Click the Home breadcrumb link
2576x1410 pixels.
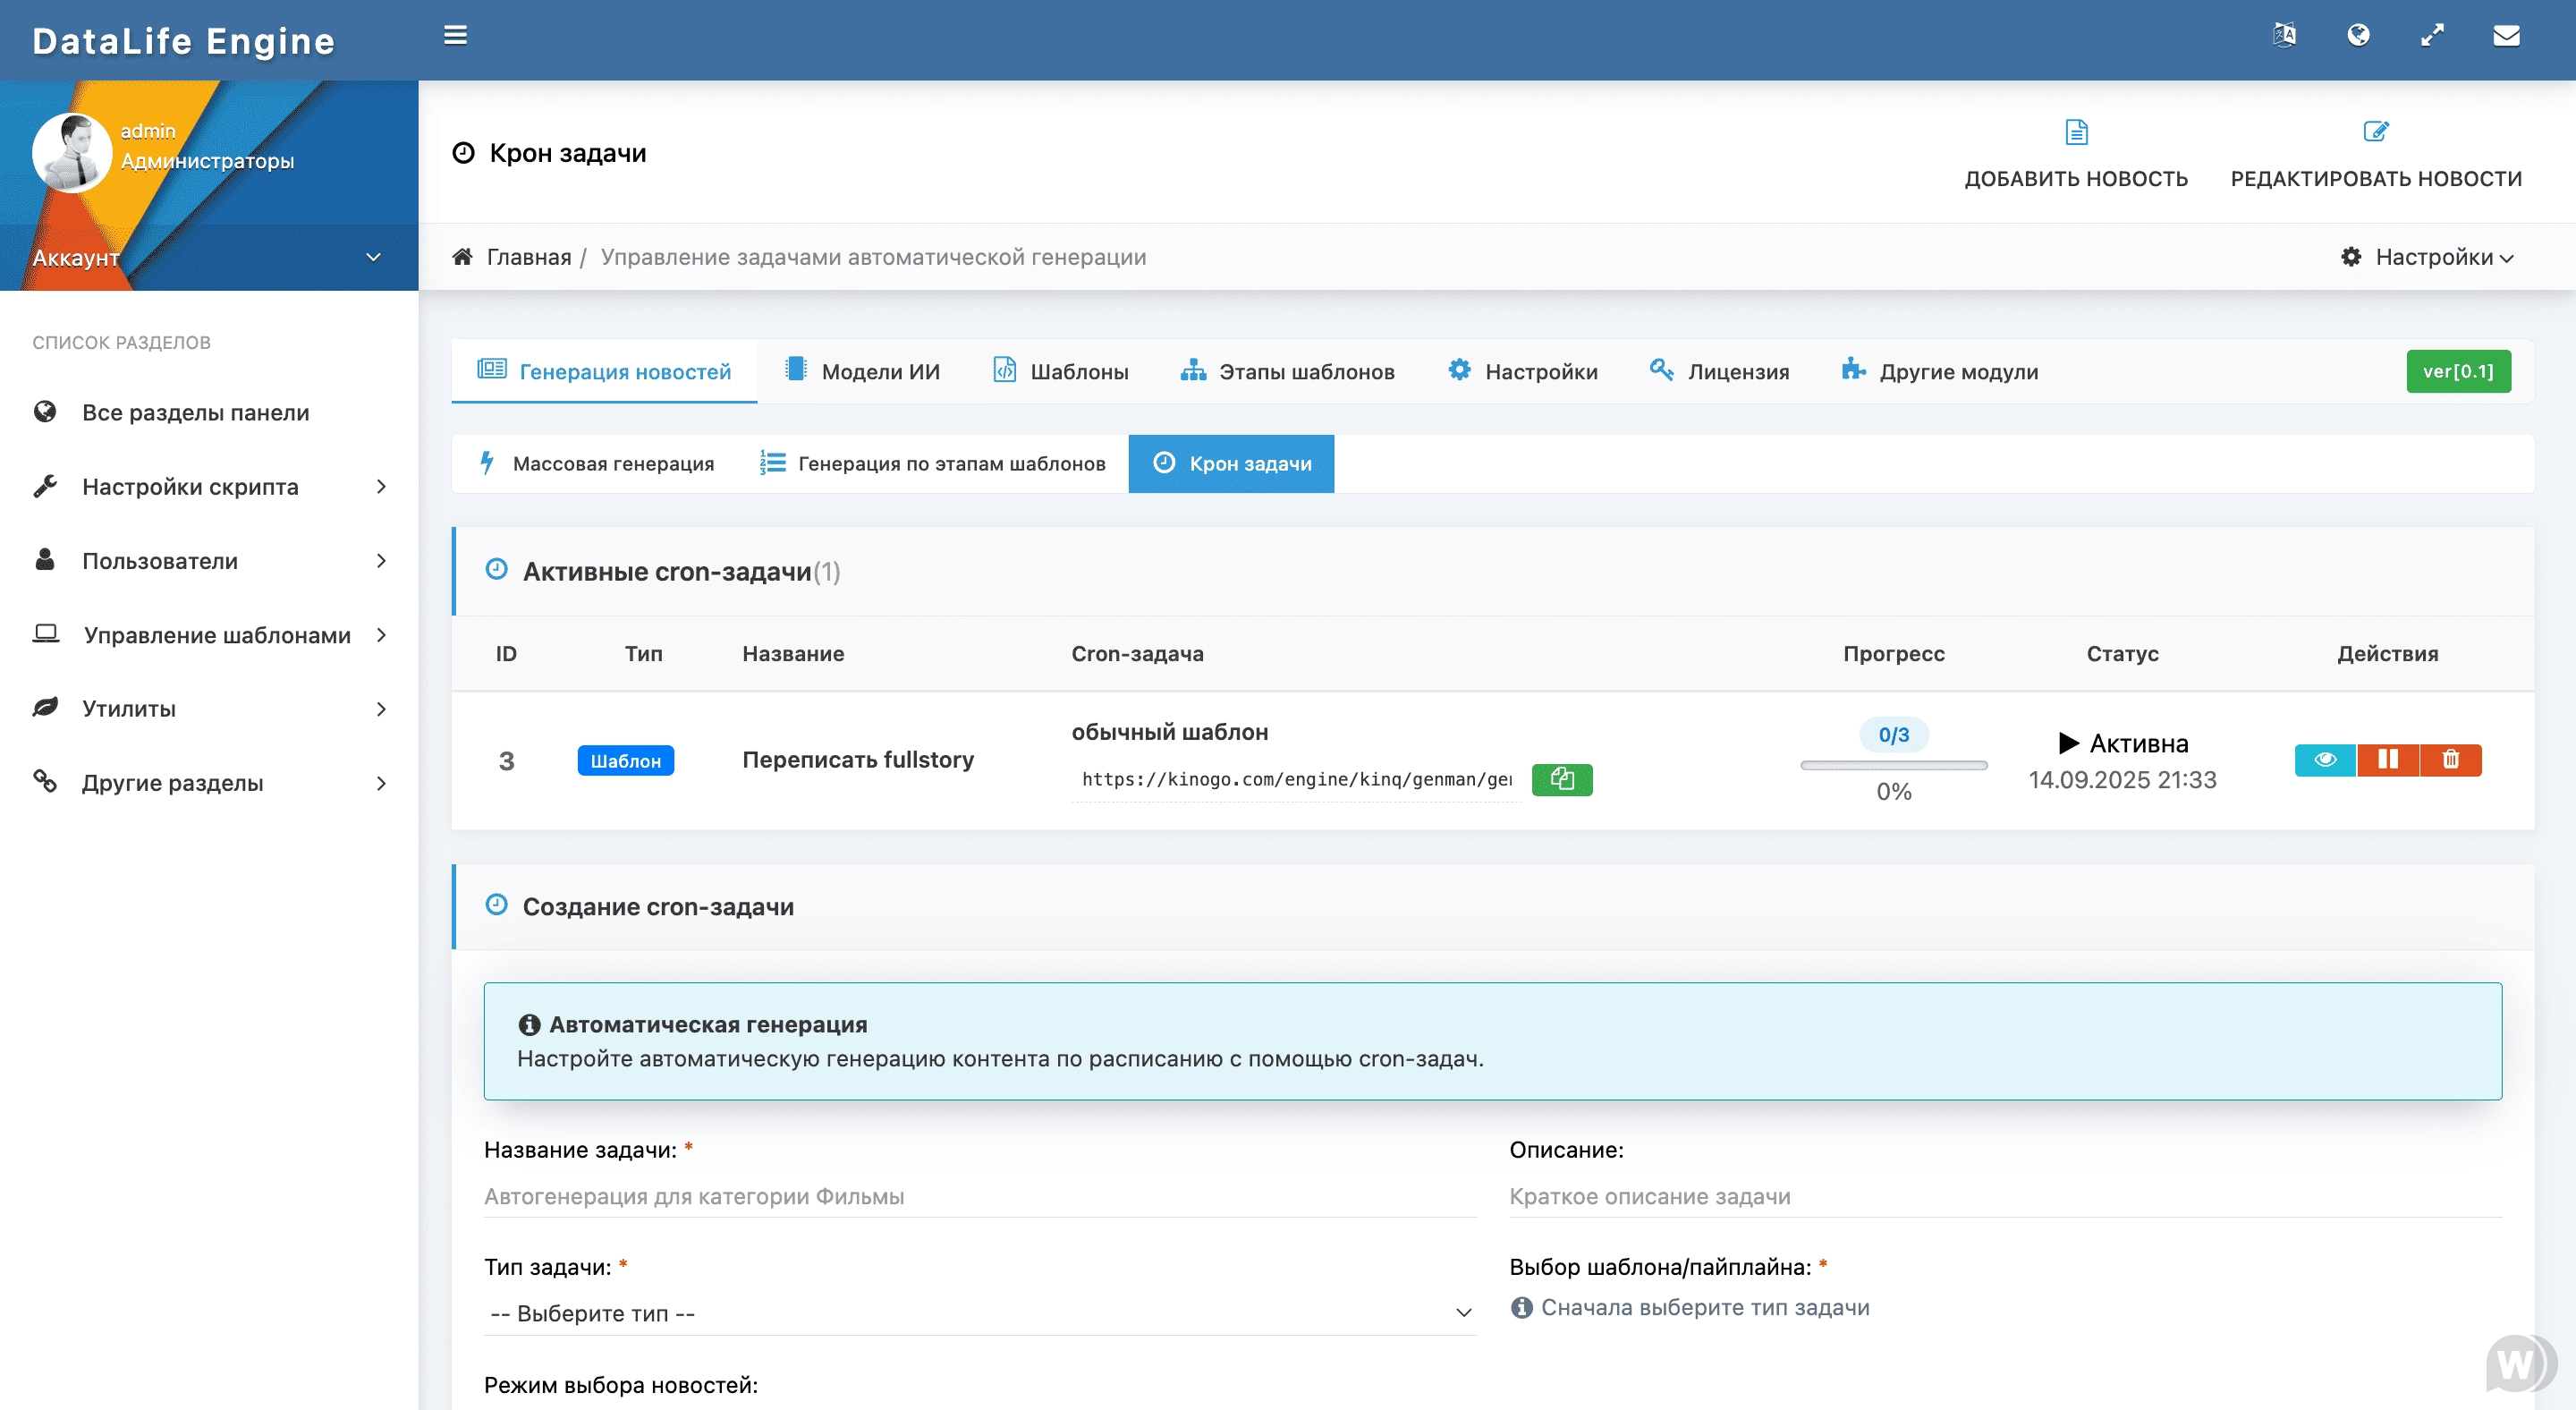point(528,257)
